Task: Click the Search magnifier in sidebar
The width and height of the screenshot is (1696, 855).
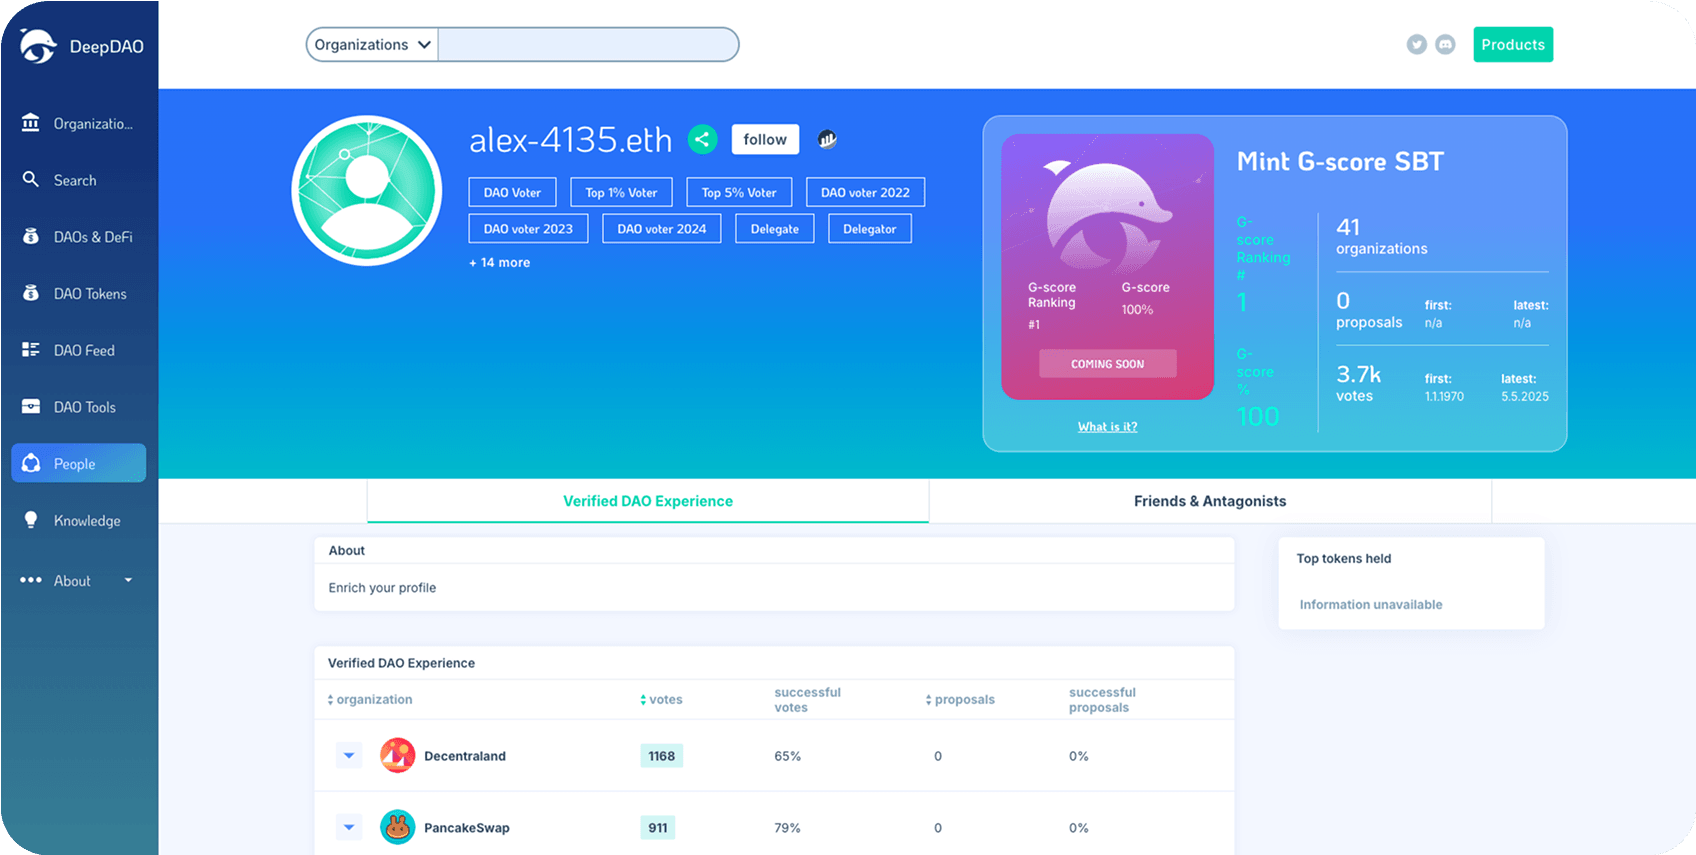Action: [31, 180]
